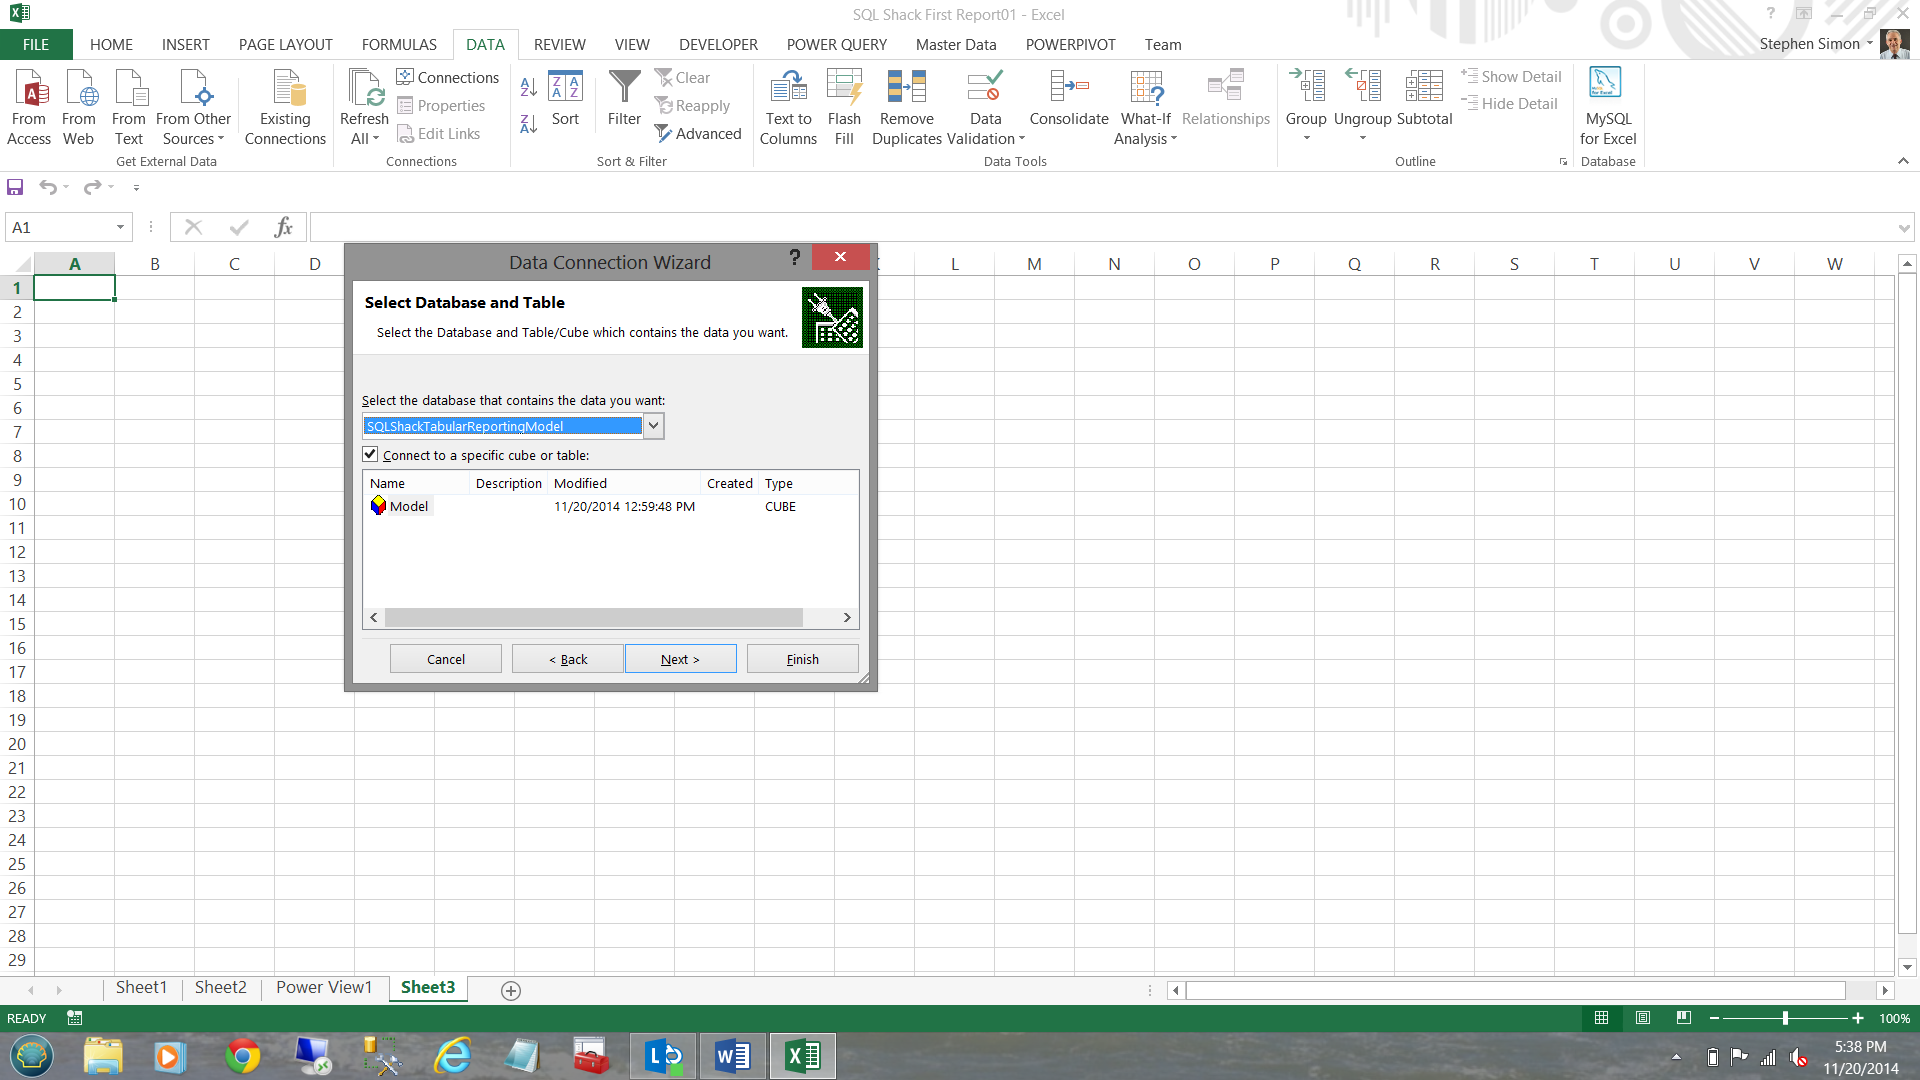Expand the Name Box dropdown arrow
The width and height of the screenshot is (1920, 1080).
click(120, 228)
